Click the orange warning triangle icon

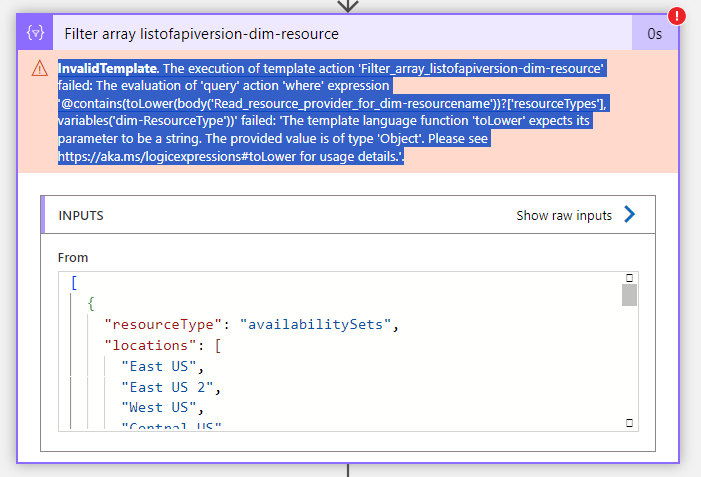point(40,68)
